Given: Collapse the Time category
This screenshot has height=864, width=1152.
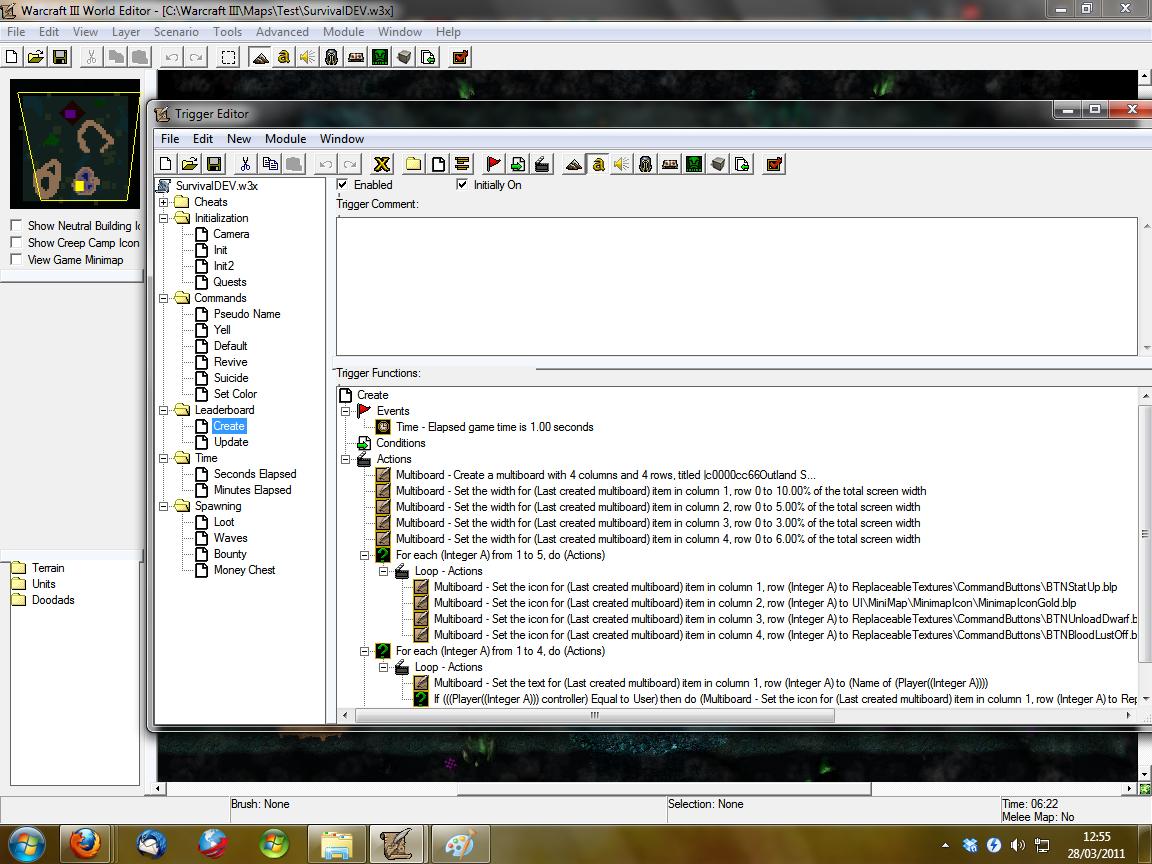Looking at the screenshot, I should click(163, 458).
